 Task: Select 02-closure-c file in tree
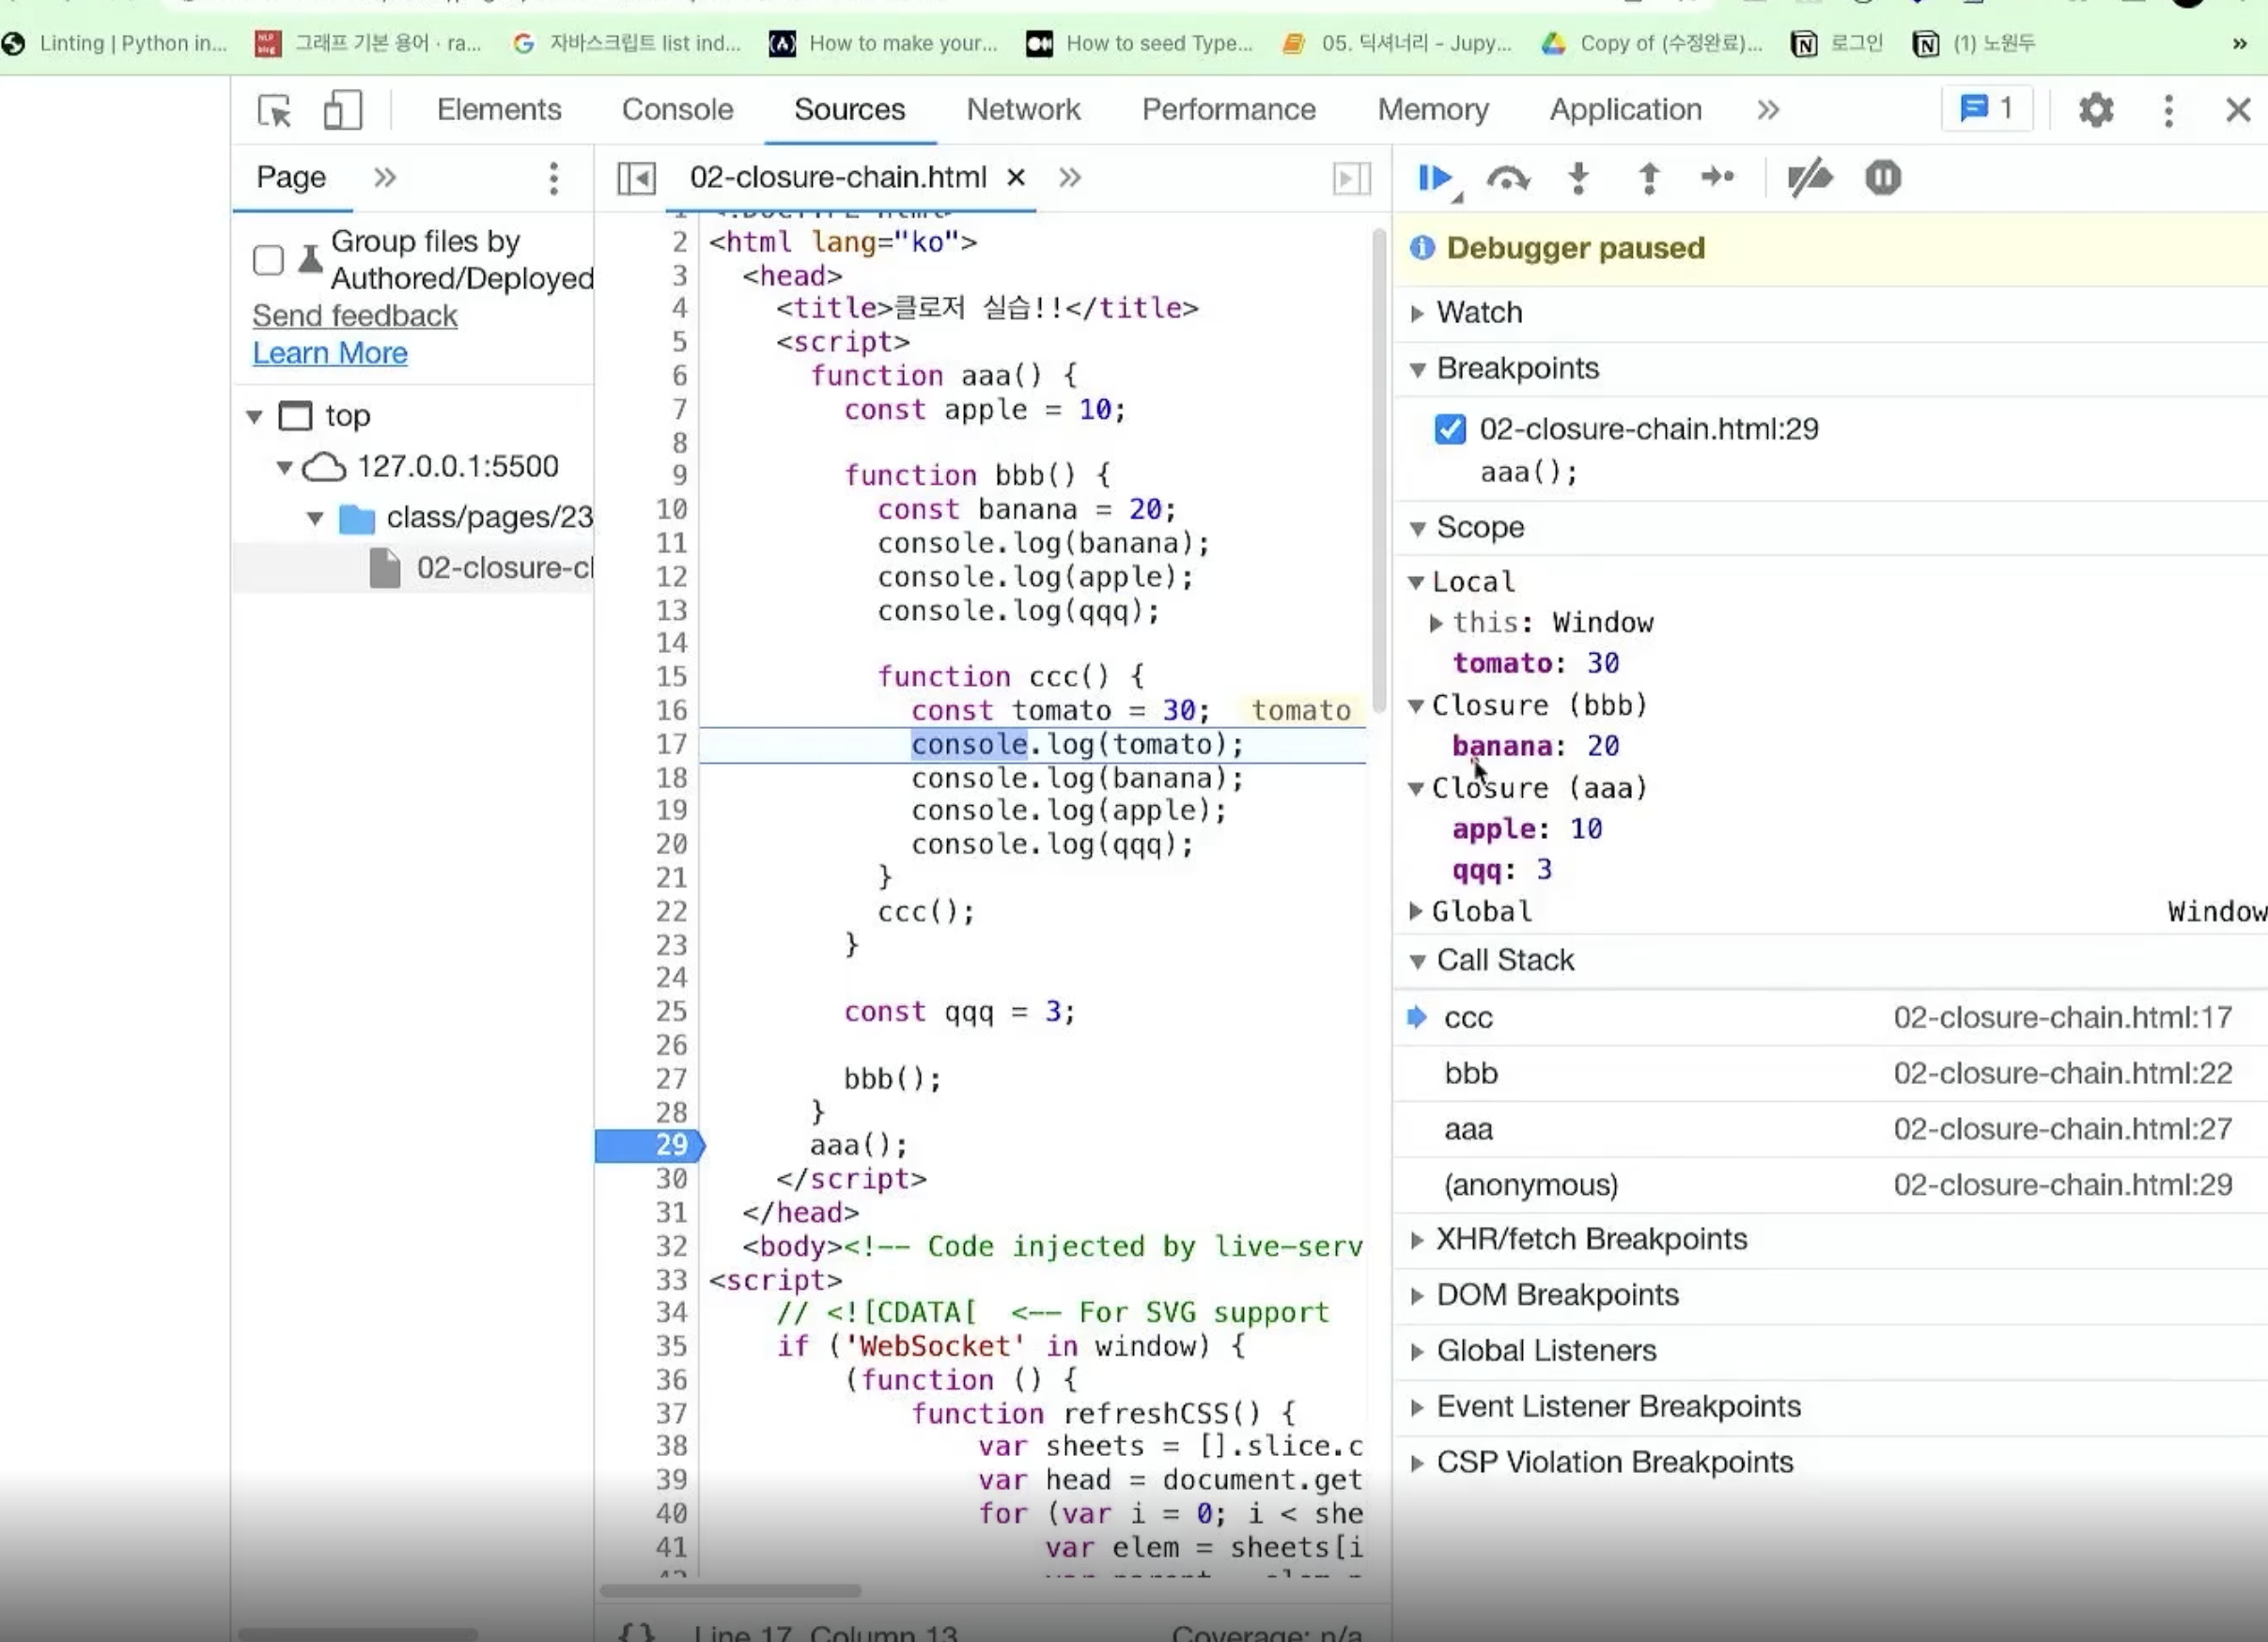[x=413, y=569]
